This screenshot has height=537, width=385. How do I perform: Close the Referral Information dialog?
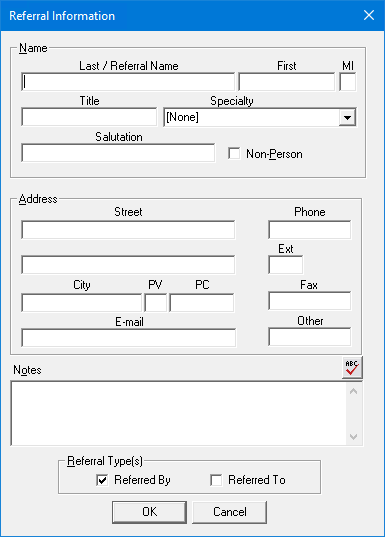coord(369,15)
